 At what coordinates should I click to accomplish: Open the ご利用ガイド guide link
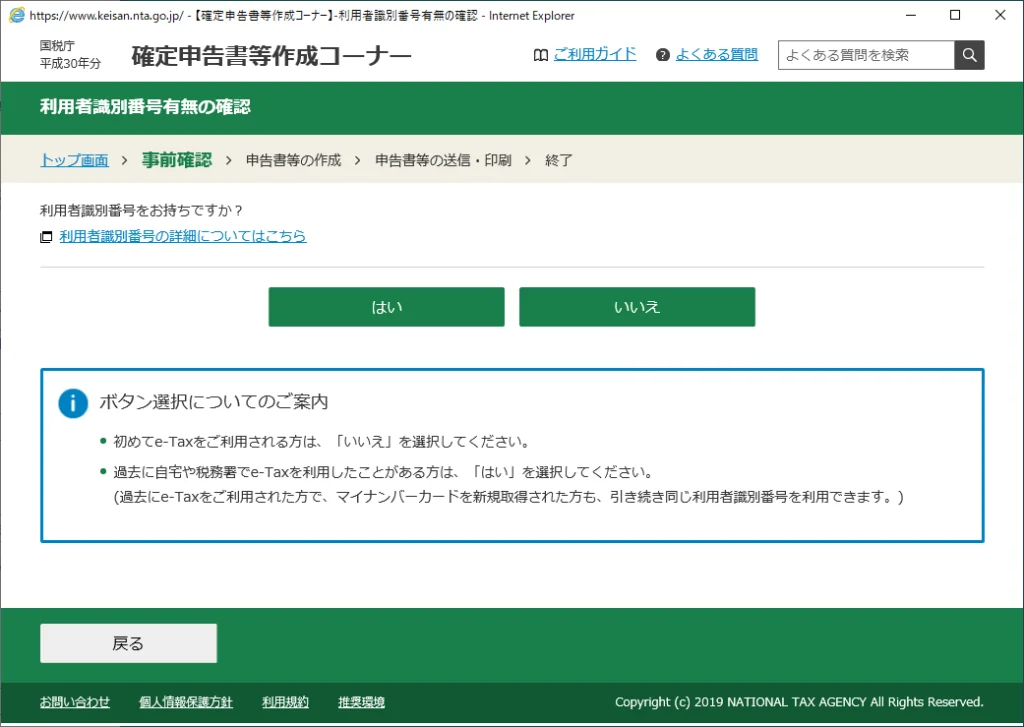(x=595, y=54)
